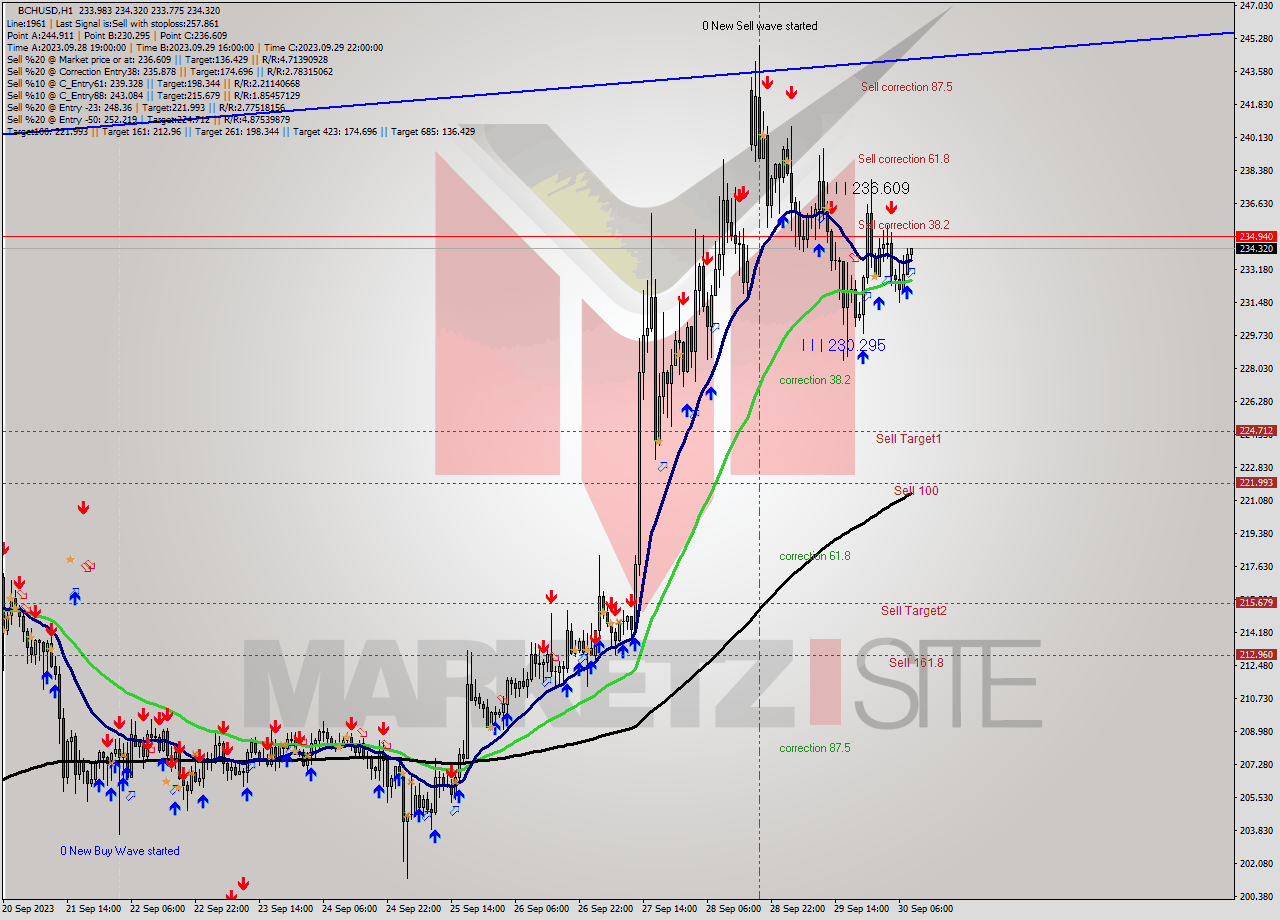The image size is (1280, 920).
Task: Click the 212.960 price level tag
Action: [x=1256, y=655]
